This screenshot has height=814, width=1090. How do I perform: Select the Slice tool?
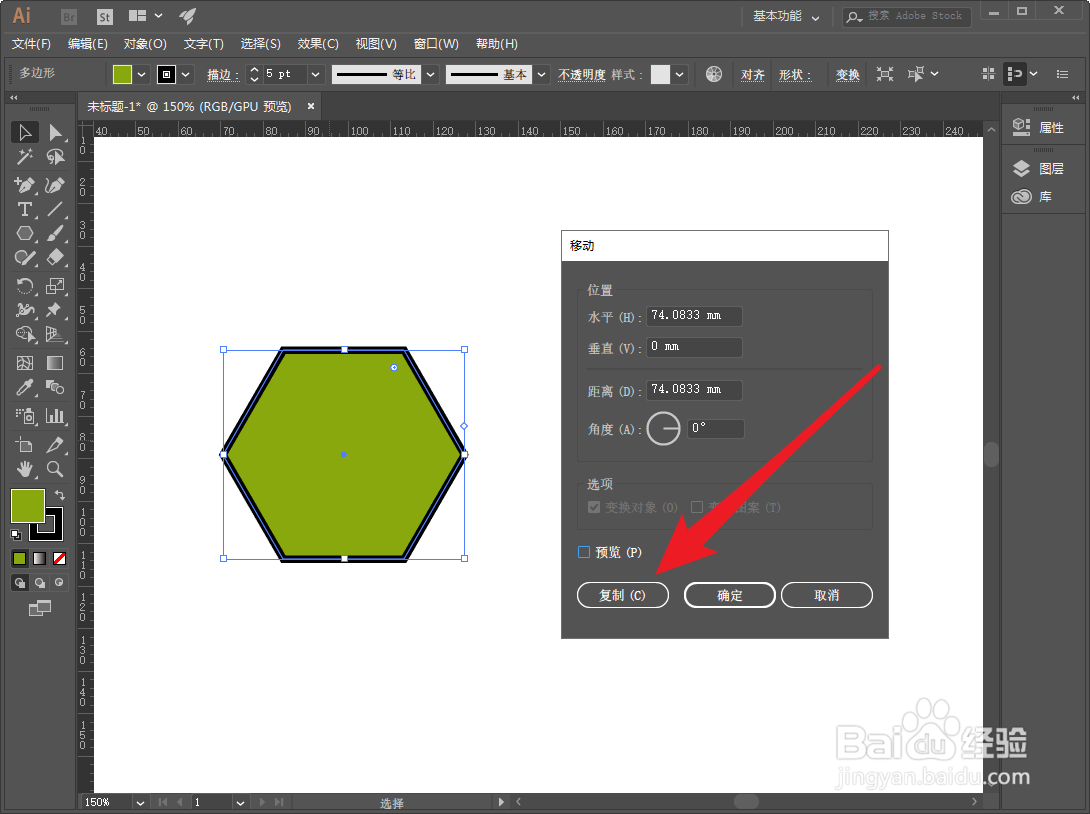click(x=55, y=445)
